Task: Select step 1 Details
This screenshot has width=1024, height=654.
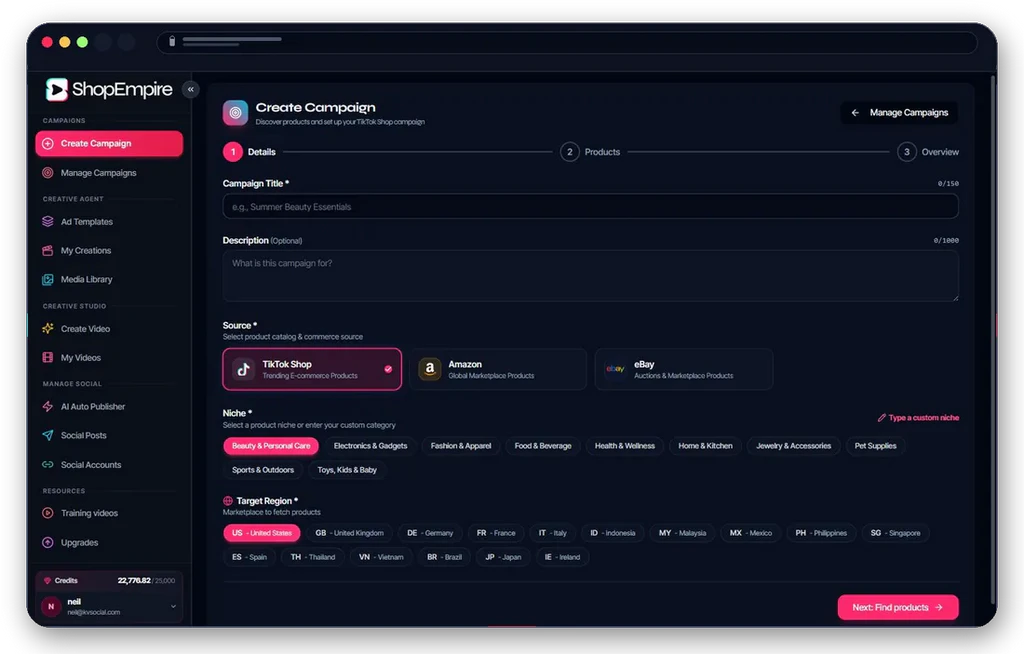Action: pos(249,152)
